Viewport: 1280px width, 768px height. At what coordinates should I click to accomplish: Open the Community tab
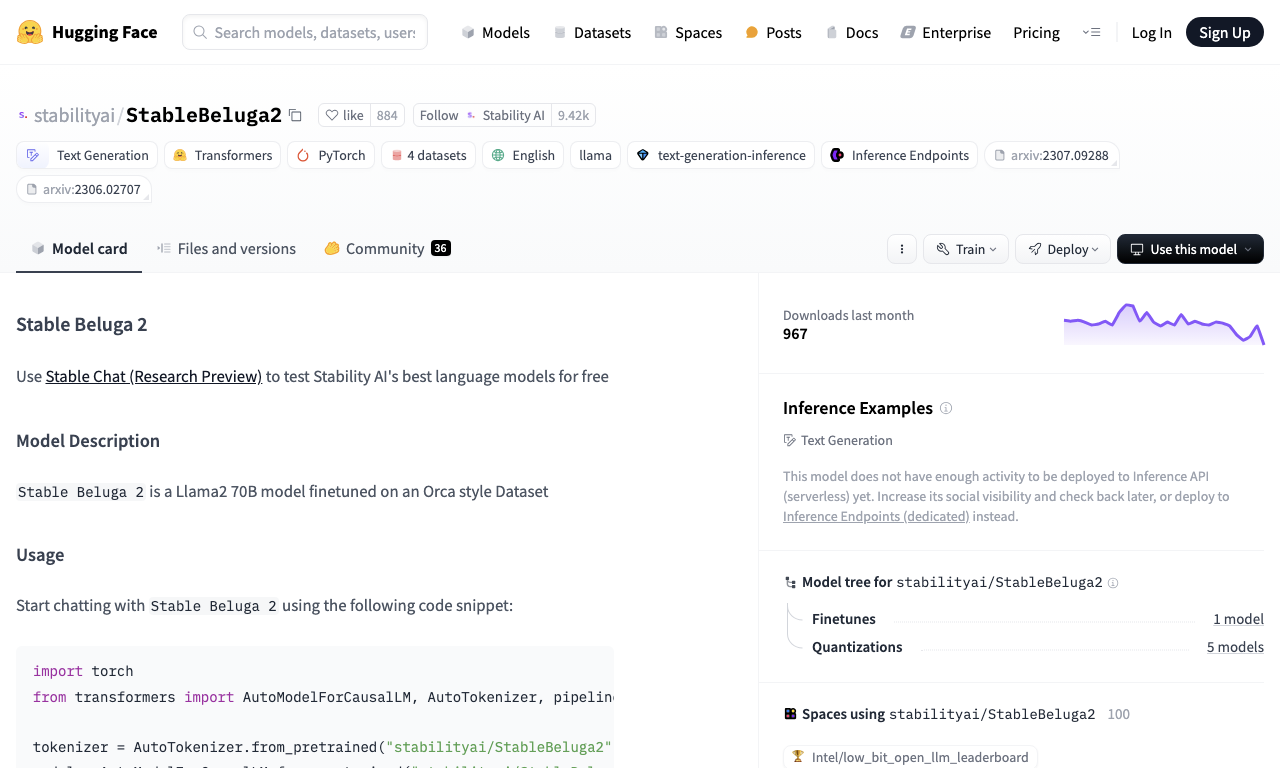(x=387, y=249)
